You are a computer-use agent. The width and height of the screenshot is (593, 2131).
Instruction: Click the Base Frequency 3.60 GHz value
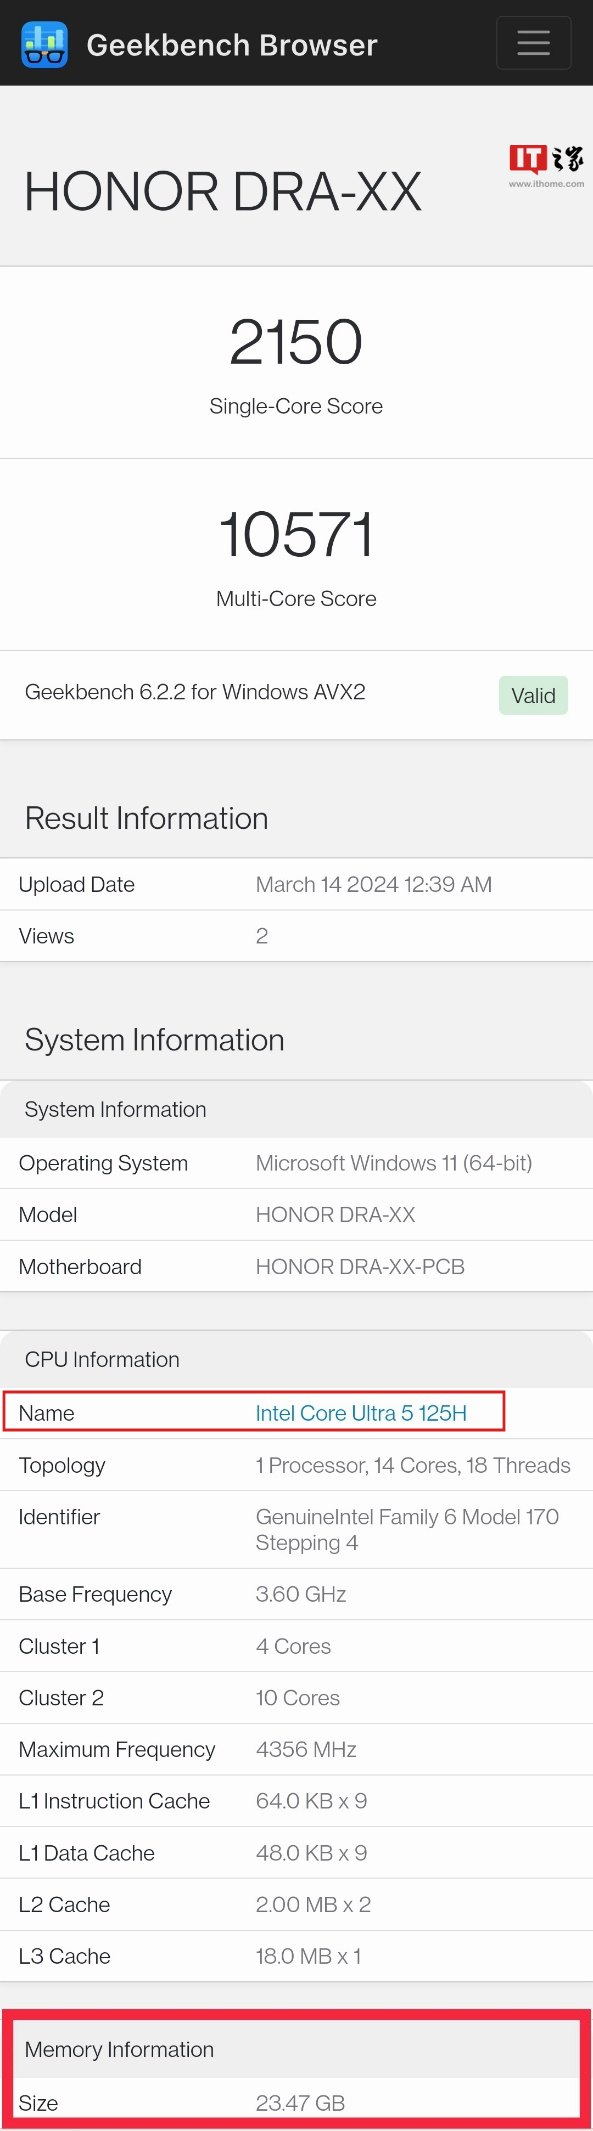tap(301, 1595)
